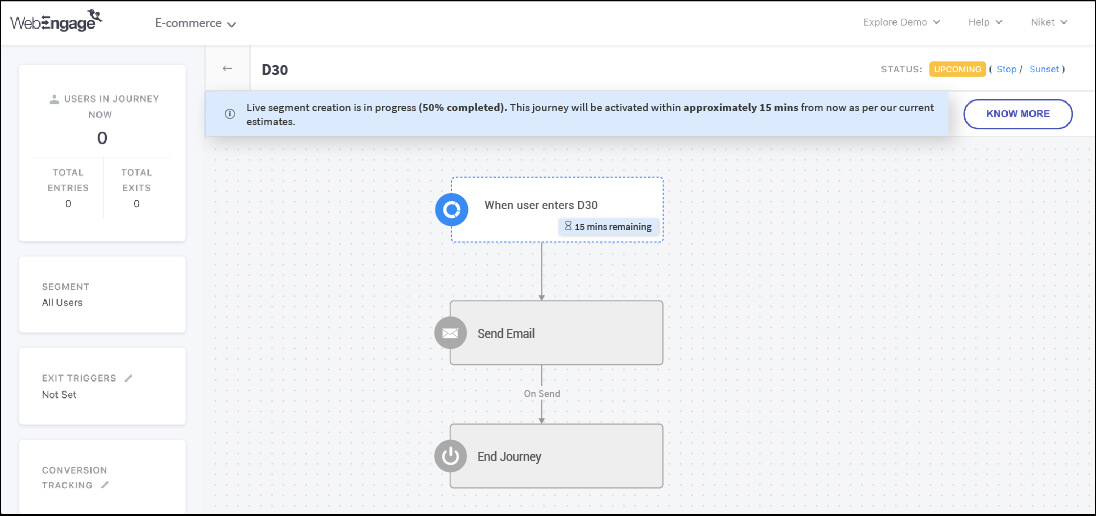Edit Conversion Tracking with pencil icon
Screen dimensions: 1096x516
pyautogui.click(x=104, y=485)
